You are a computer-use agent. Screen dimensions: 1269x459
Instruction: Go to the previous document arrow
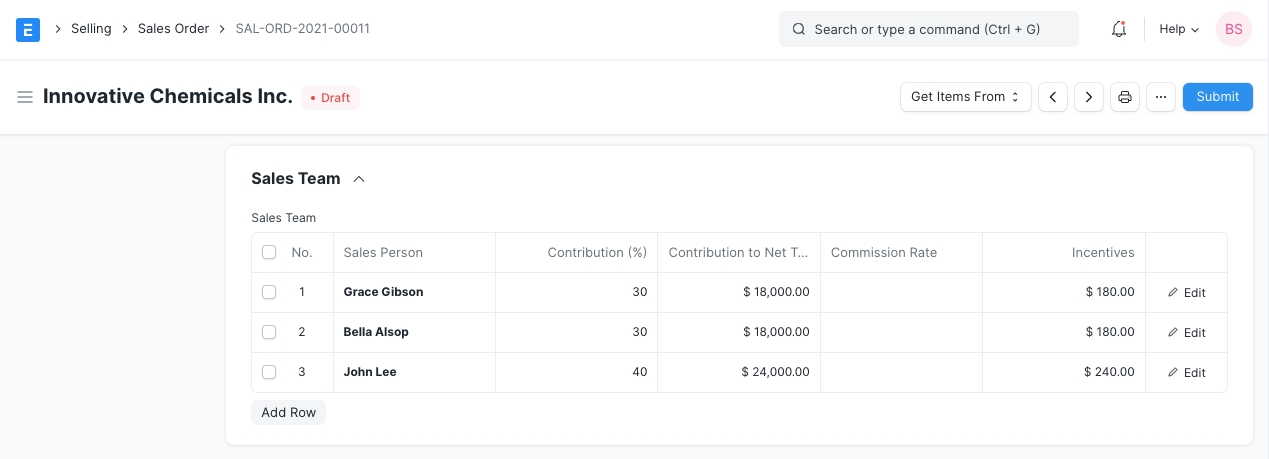coord(1053,97)
